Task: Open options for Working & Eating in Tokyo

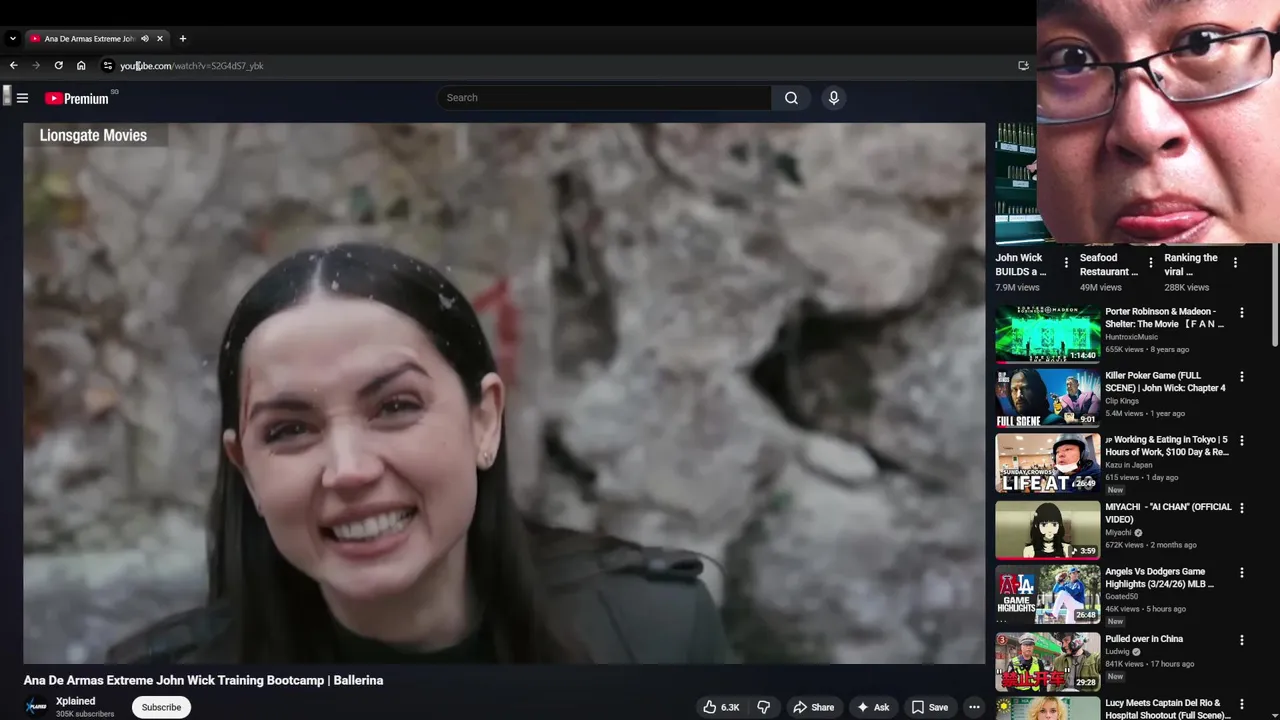Action: 1242,441
